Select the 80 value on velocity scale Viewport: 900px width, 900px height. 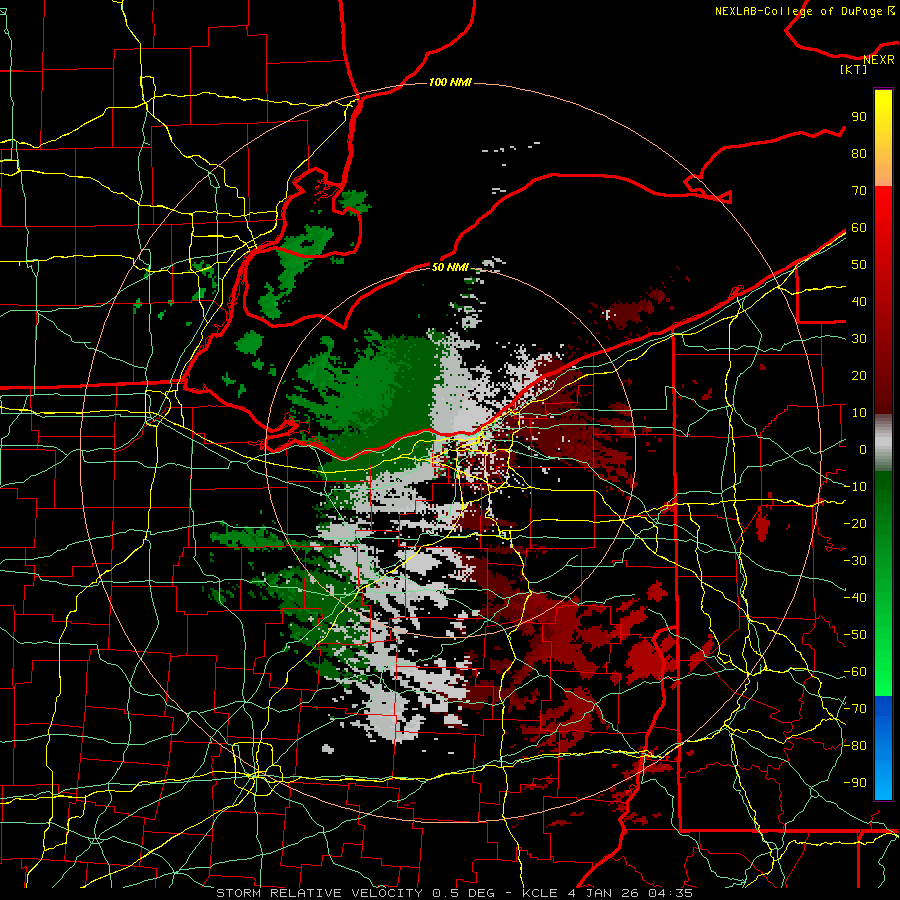pos(859,153)
